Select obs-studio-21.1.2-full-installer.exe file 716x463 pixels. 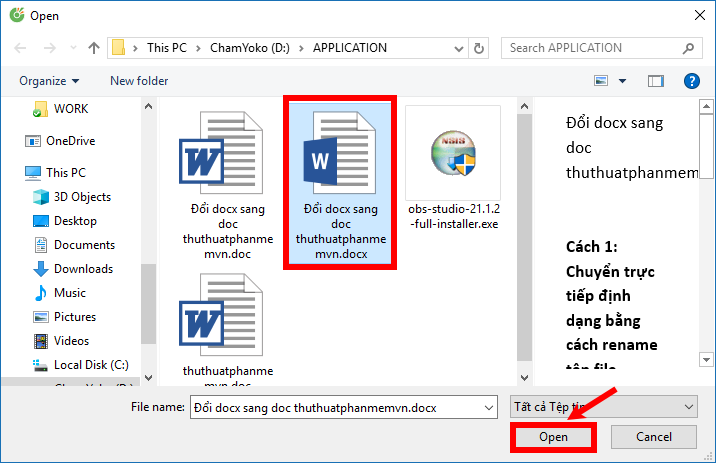[x=454, y=168]
